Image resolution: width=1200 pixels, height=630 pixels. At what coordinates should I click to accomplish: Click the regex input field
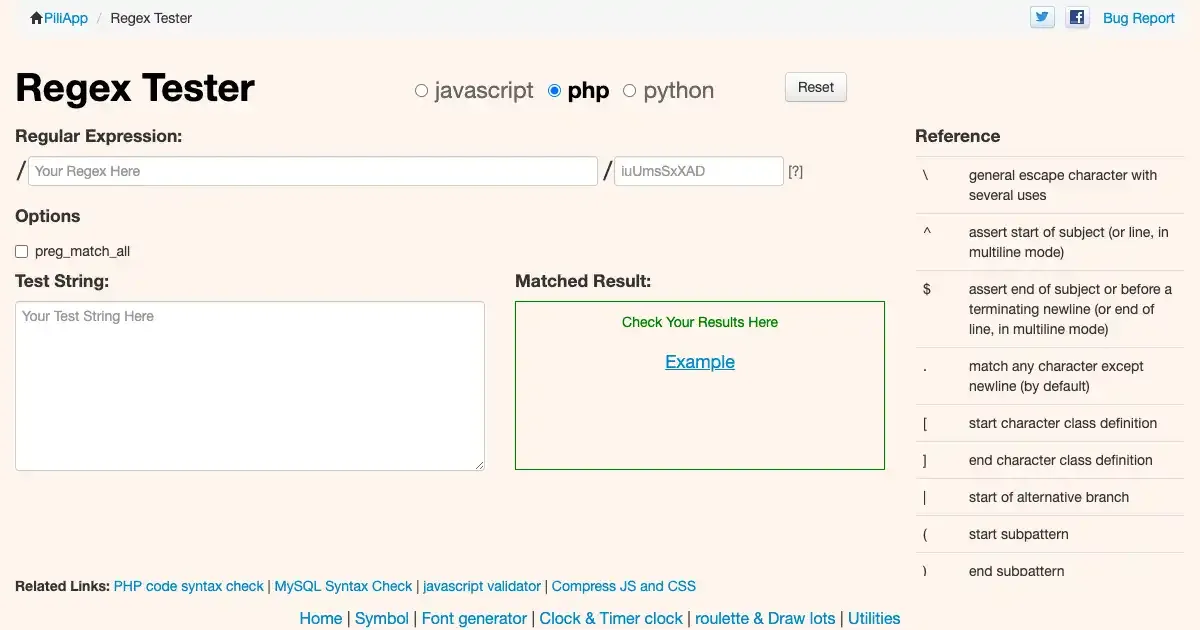pyautogui.click(x=312, y=171)
